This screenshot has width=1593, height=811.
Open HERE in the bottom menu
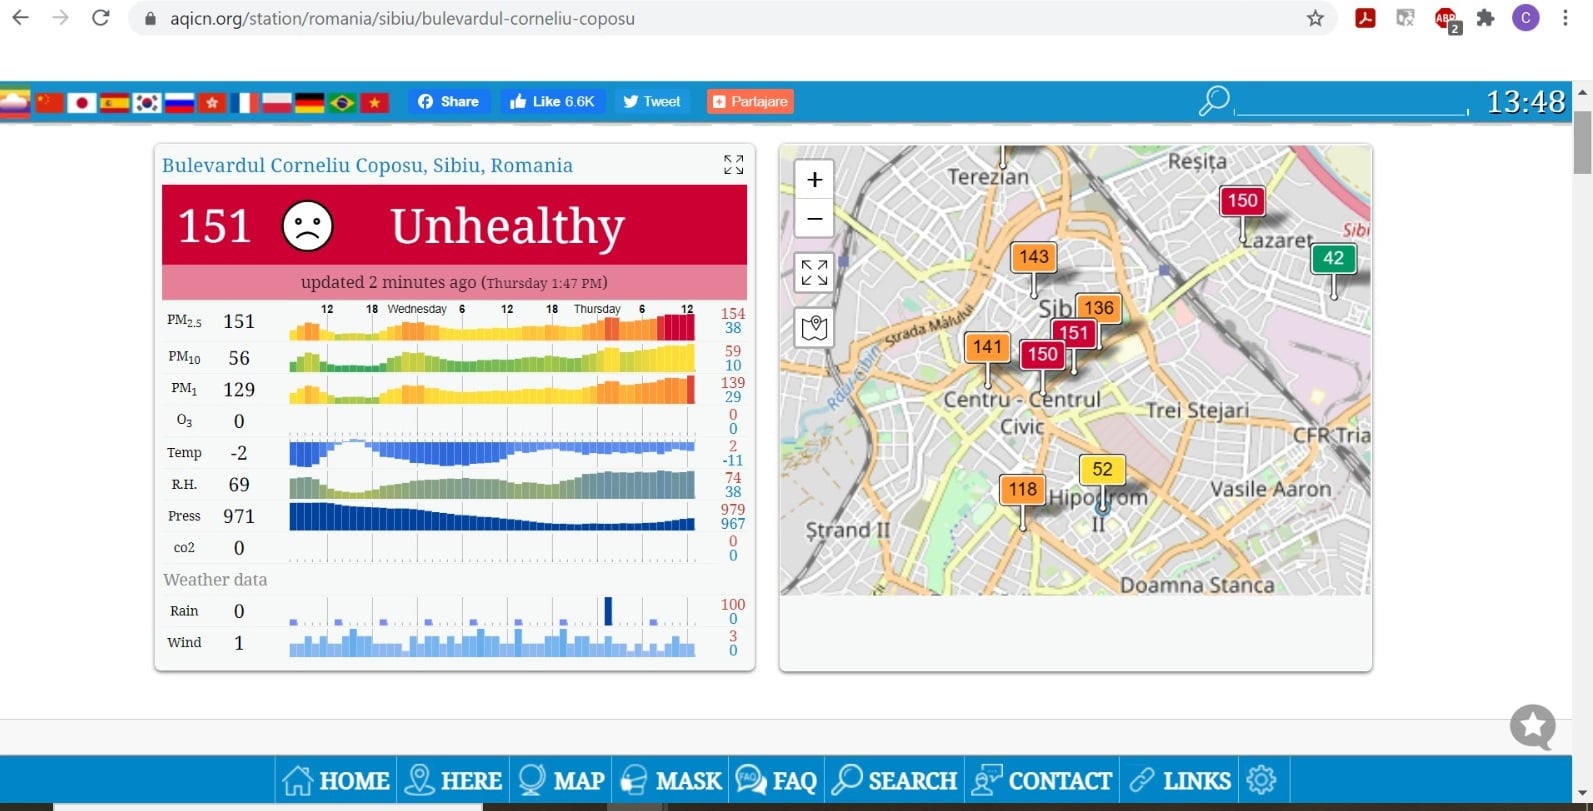pyautogui.click(x=453, y=780)
